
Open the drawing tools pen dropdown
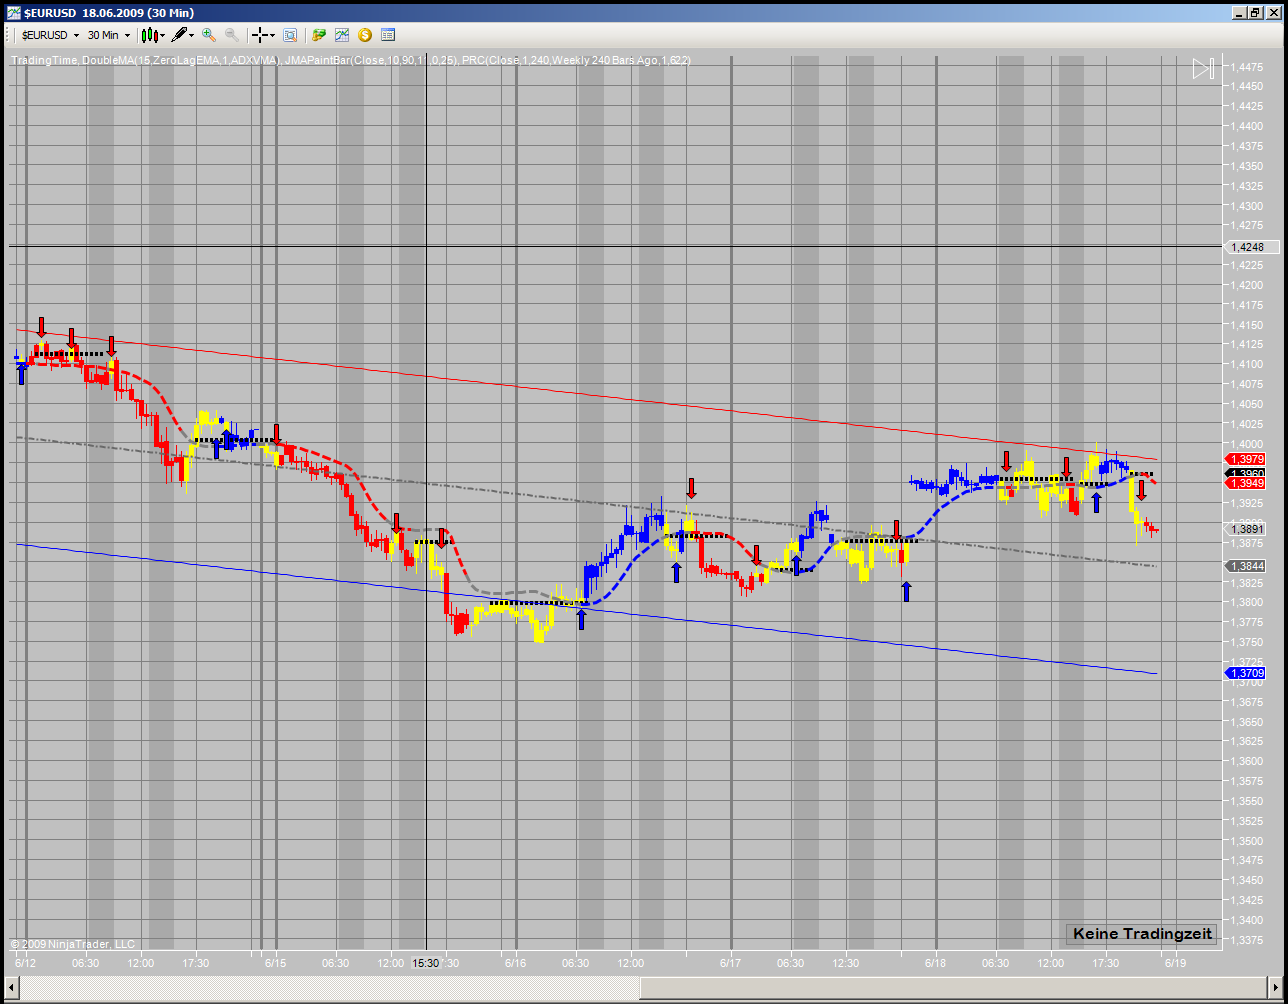point(183,35)
